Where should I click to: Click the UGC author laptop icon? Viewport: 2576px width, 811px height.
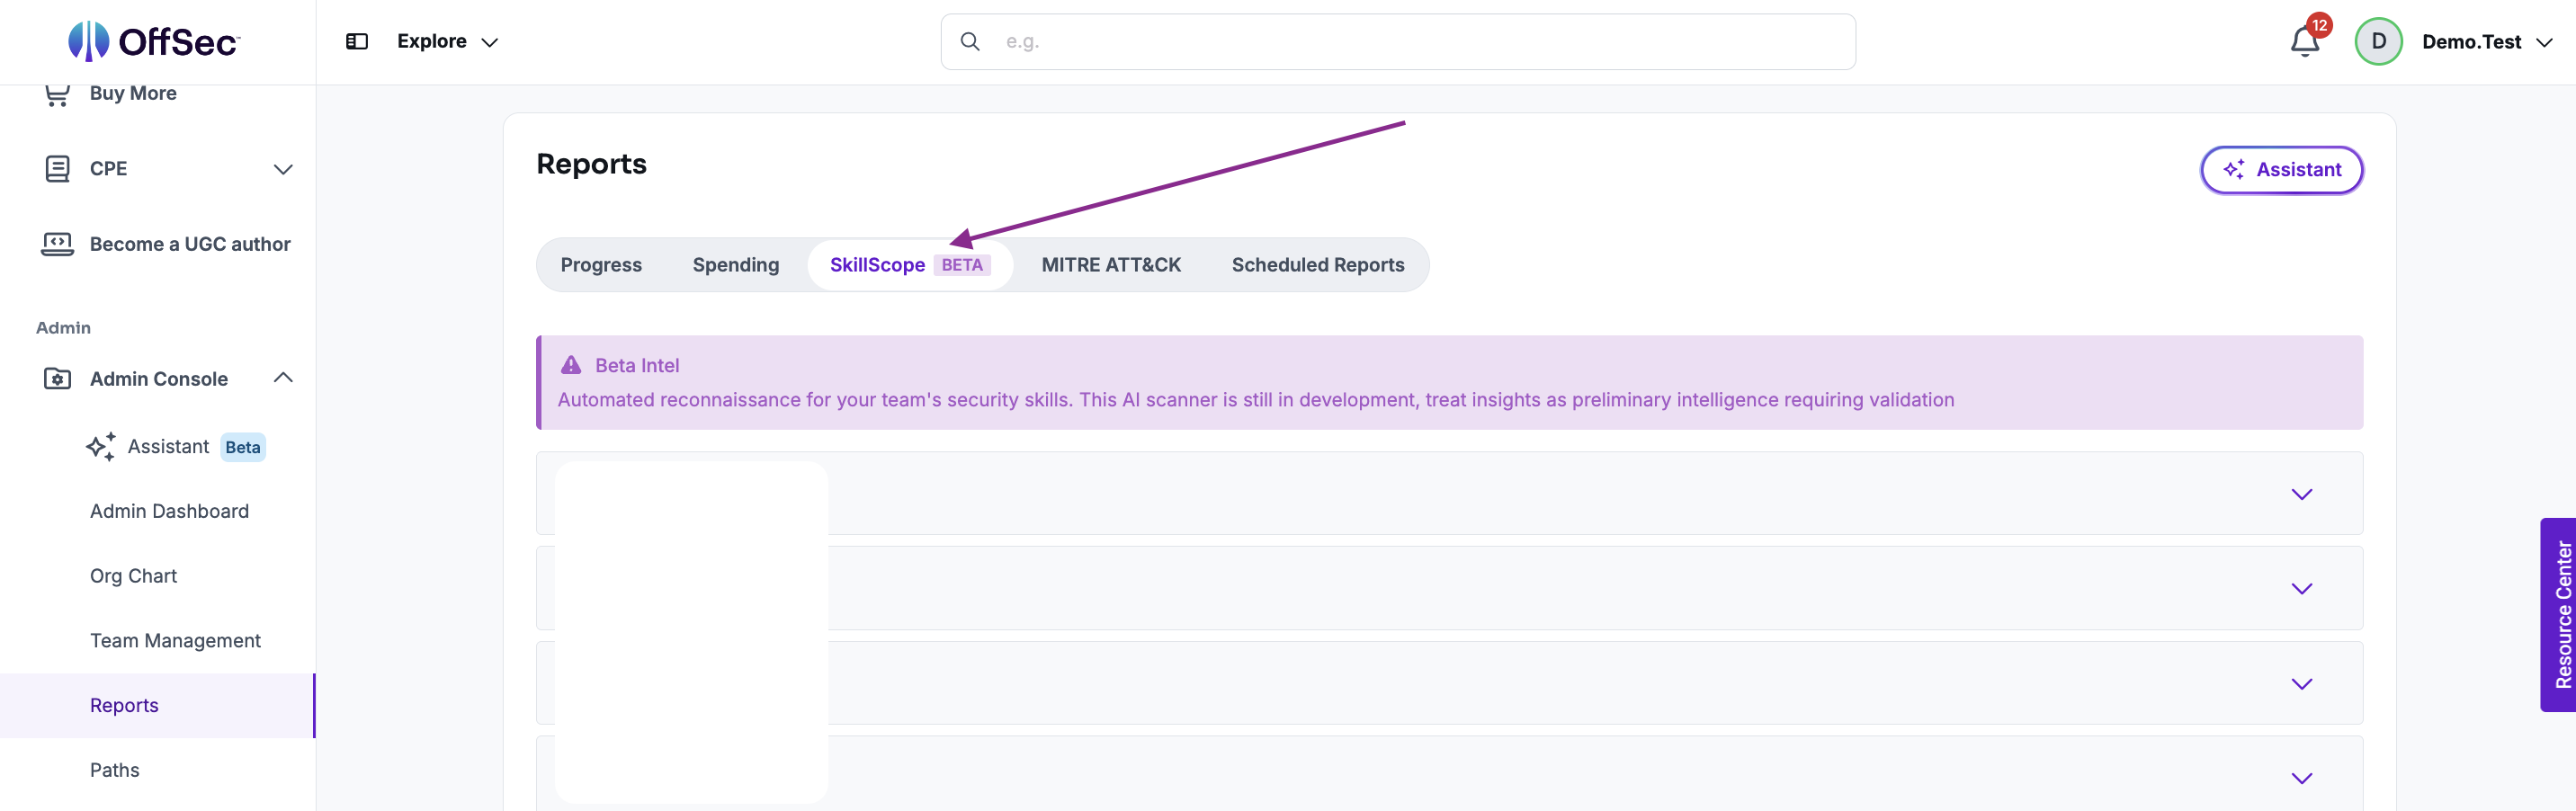pos(57,244)
